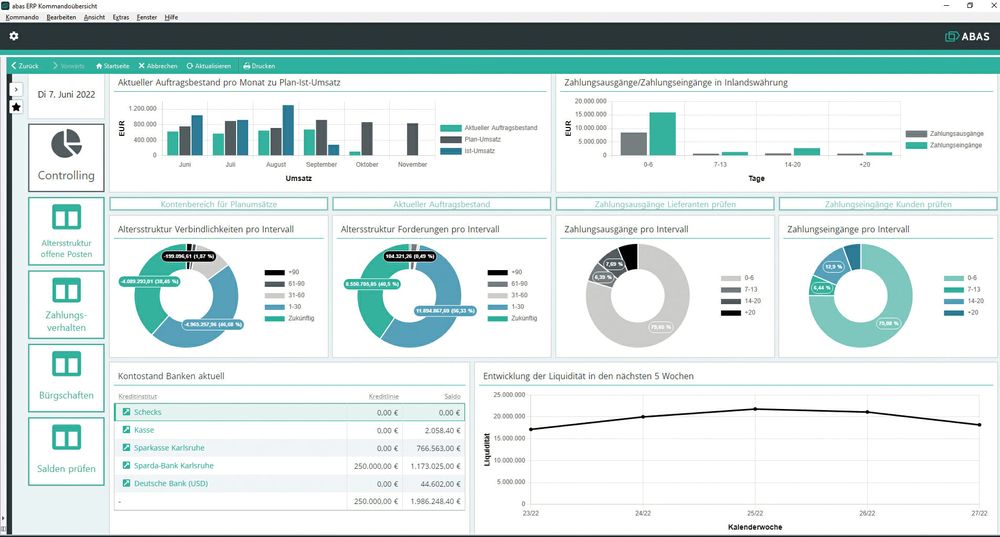1000x537 pixels.
Task: Open the Kasse account link
Action: click(143, 430)
